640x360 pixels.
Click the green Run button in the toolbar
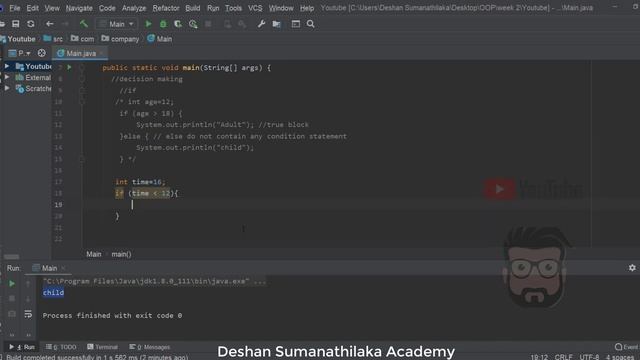(149, 24)
